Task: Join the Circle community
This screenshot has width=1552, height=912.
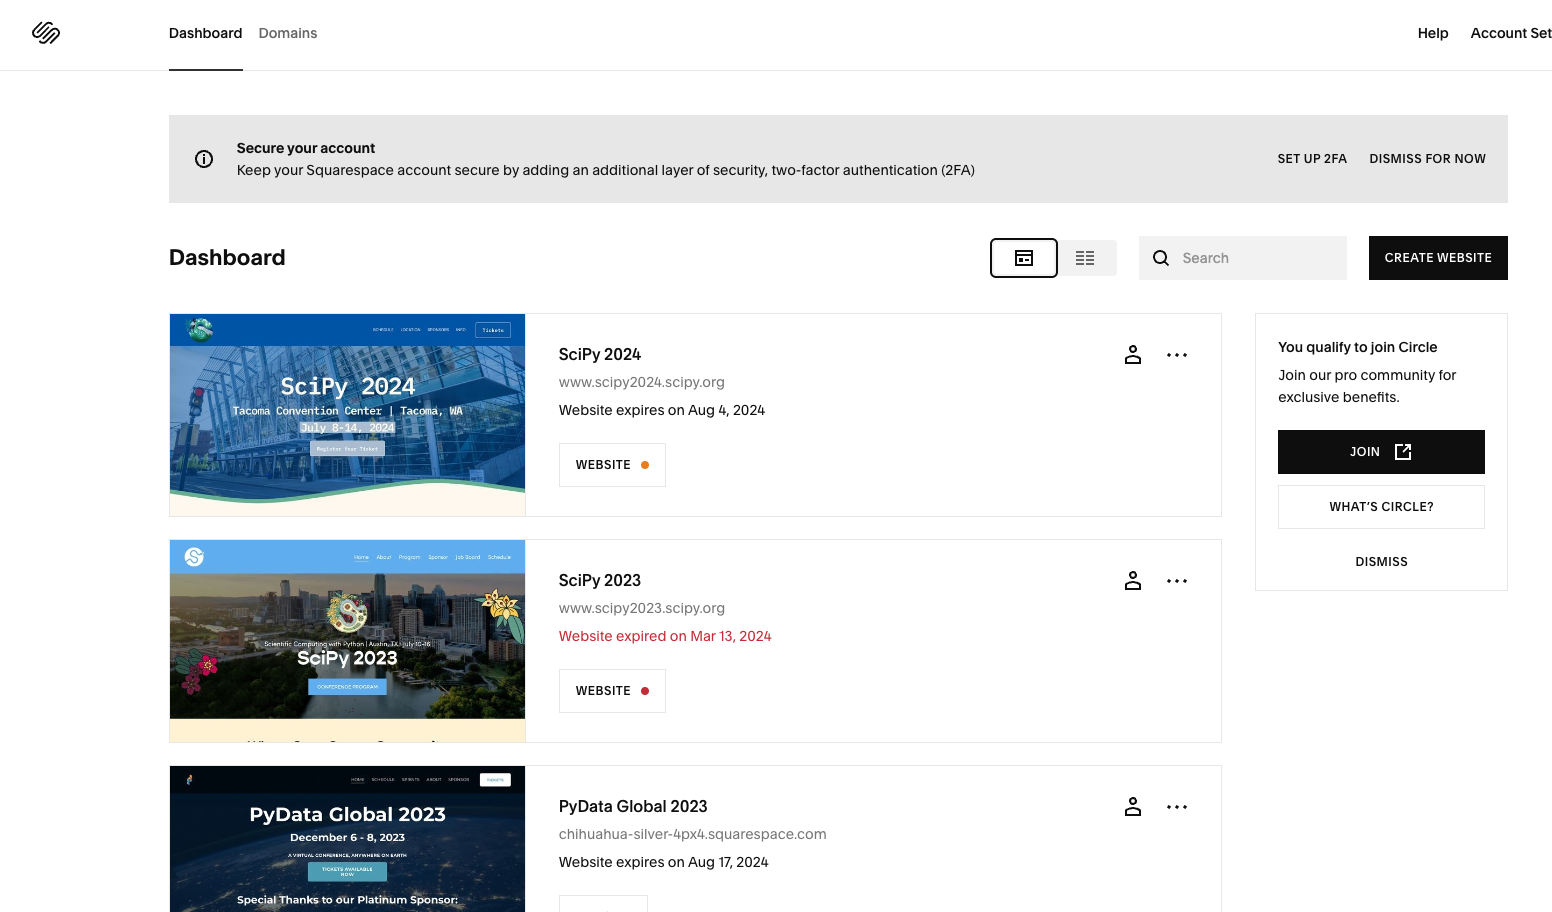Action: point(1381,452)
